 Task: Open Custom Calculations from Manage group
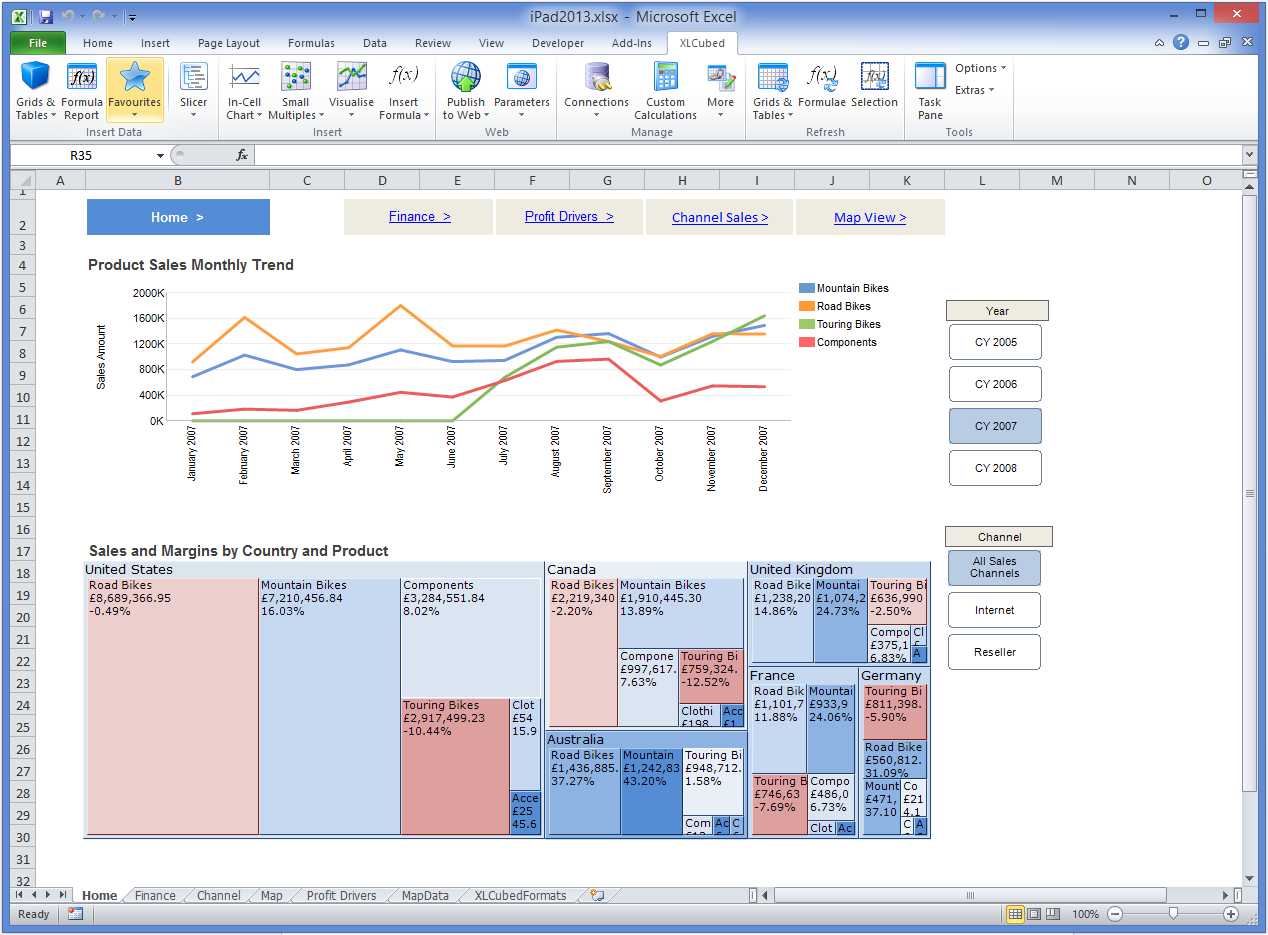665,78
